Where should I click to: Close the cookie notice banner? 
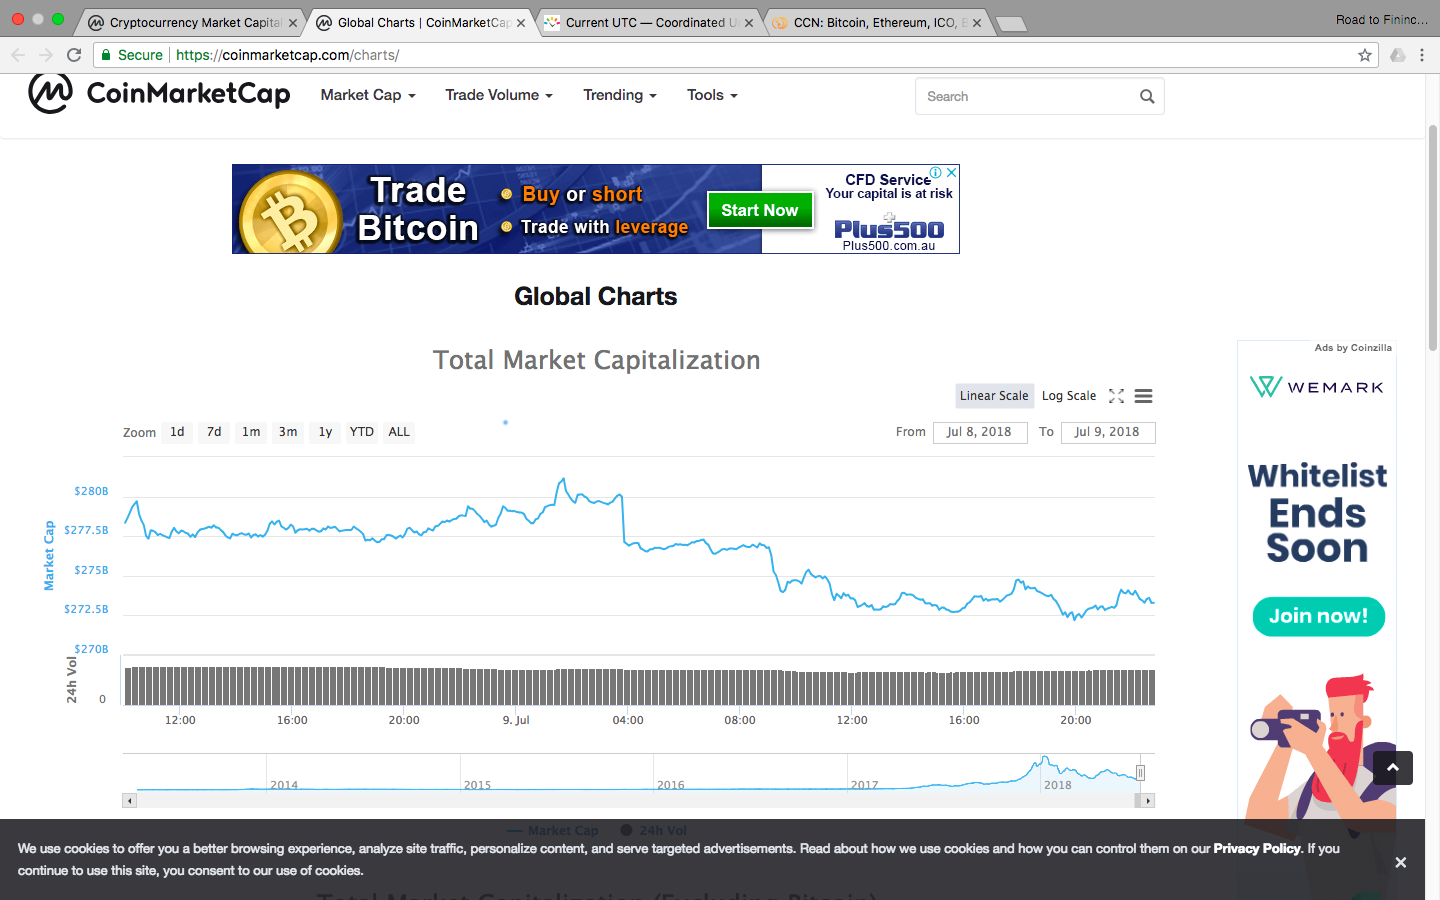[x=1401, y=862]
